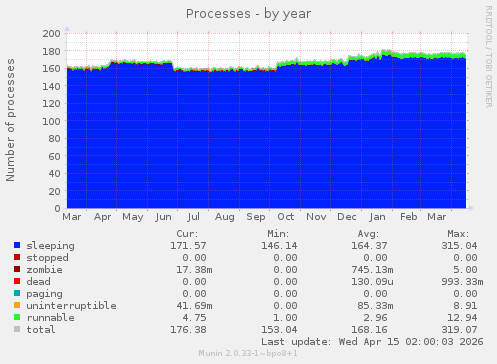
Task: Click the 'Last update' timestamp text
Action: [x=372, y=342]
